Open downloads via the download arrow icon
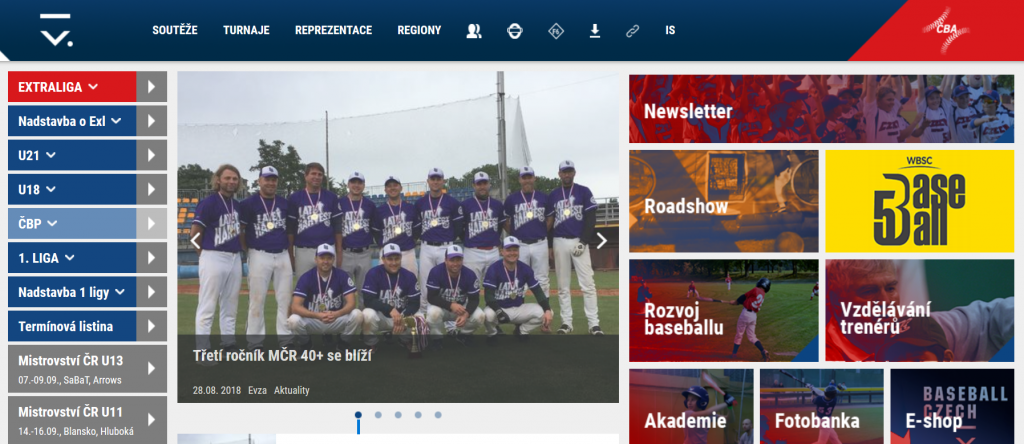The width and height of the screenshot is (1024, 444). pos(594,31)
